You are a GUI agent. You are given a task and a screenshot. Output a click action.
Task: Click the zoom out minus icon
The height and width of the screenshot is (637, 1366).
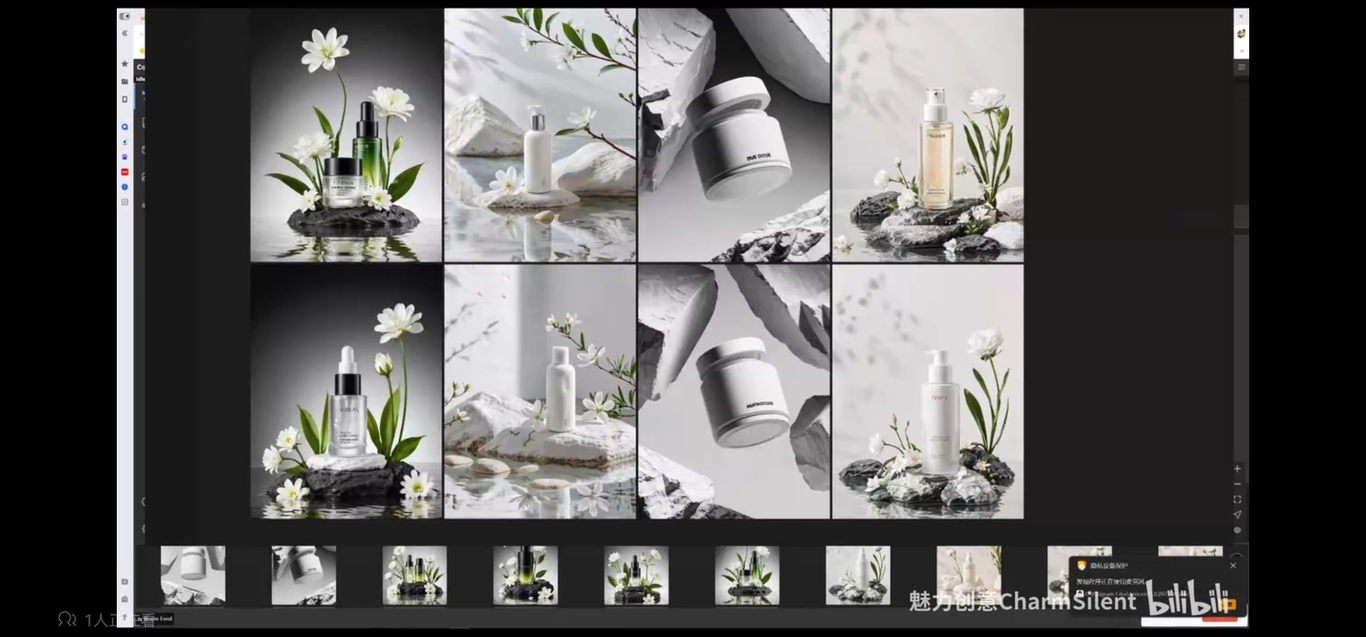click(1237, 484)
